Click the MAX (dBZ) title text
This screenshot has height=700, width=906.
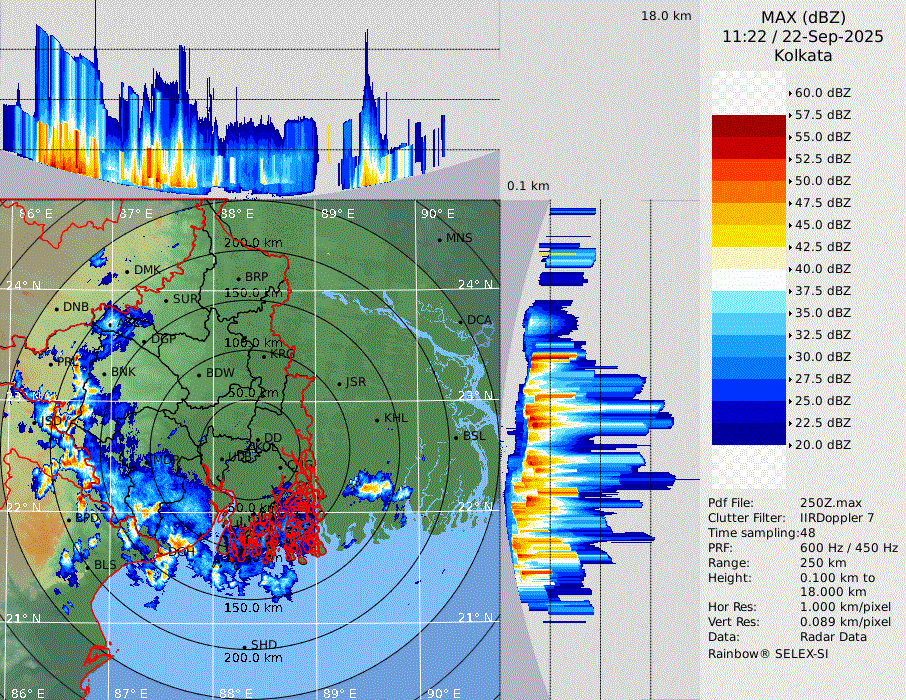[803, 17]
